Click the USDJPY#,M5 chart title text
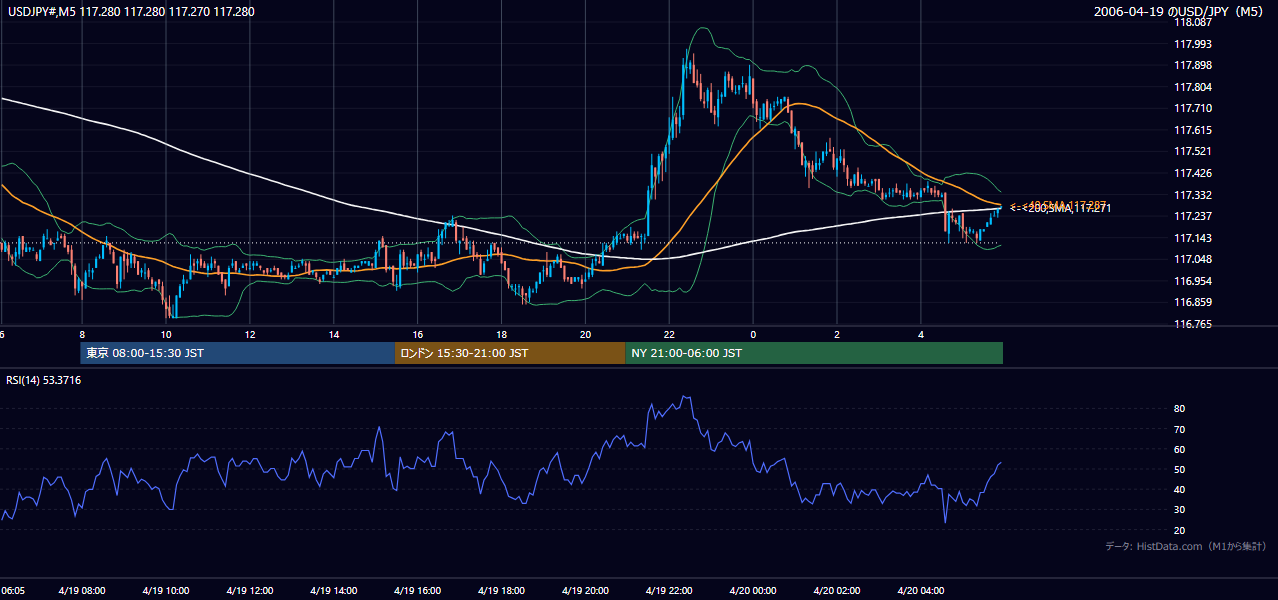Viewport: 1278px width, 600px height. point(129,12)
